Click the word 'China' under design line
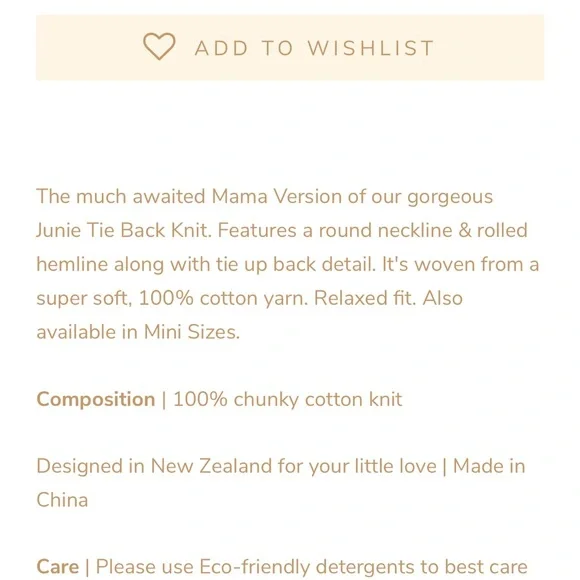This screenshot has height=580, width=580. click(62, 500)
